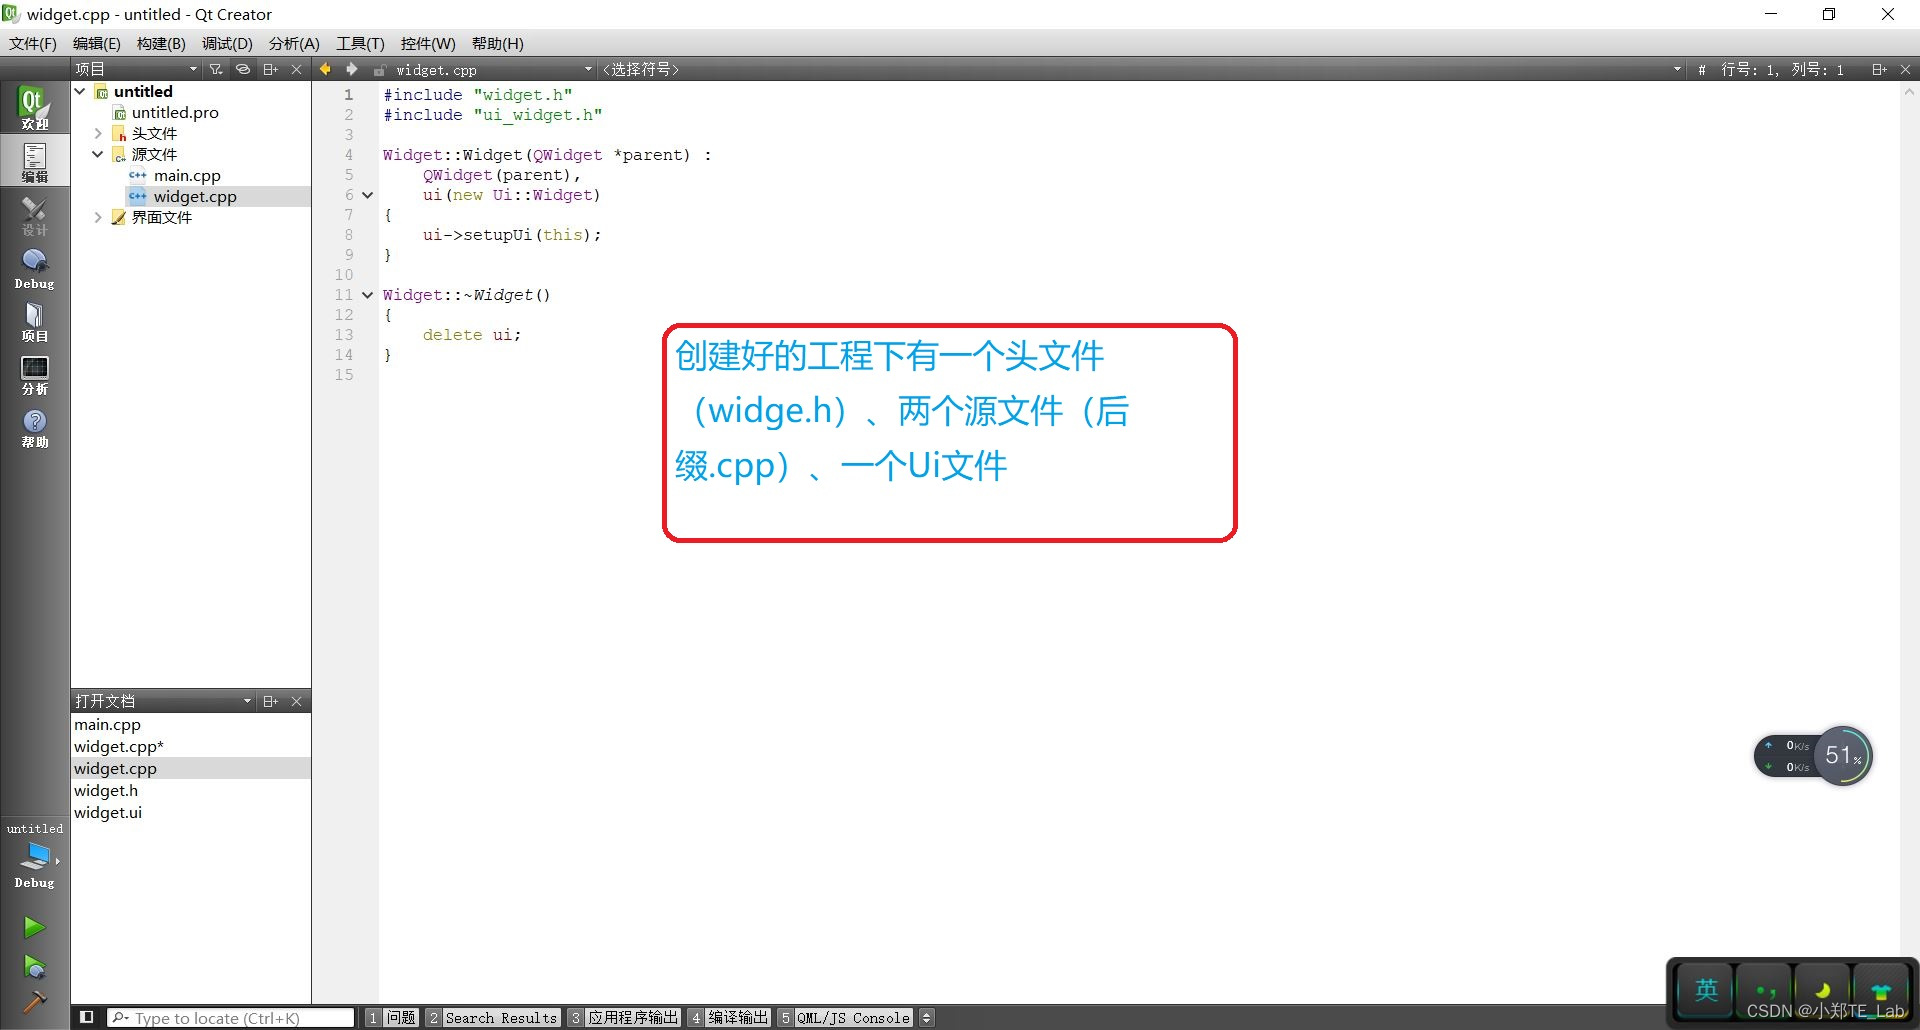The height and width of the screenshot is (1030, 1920).
Task: Open the Analyze (分析) mode
Action: (x=34, y=374)
